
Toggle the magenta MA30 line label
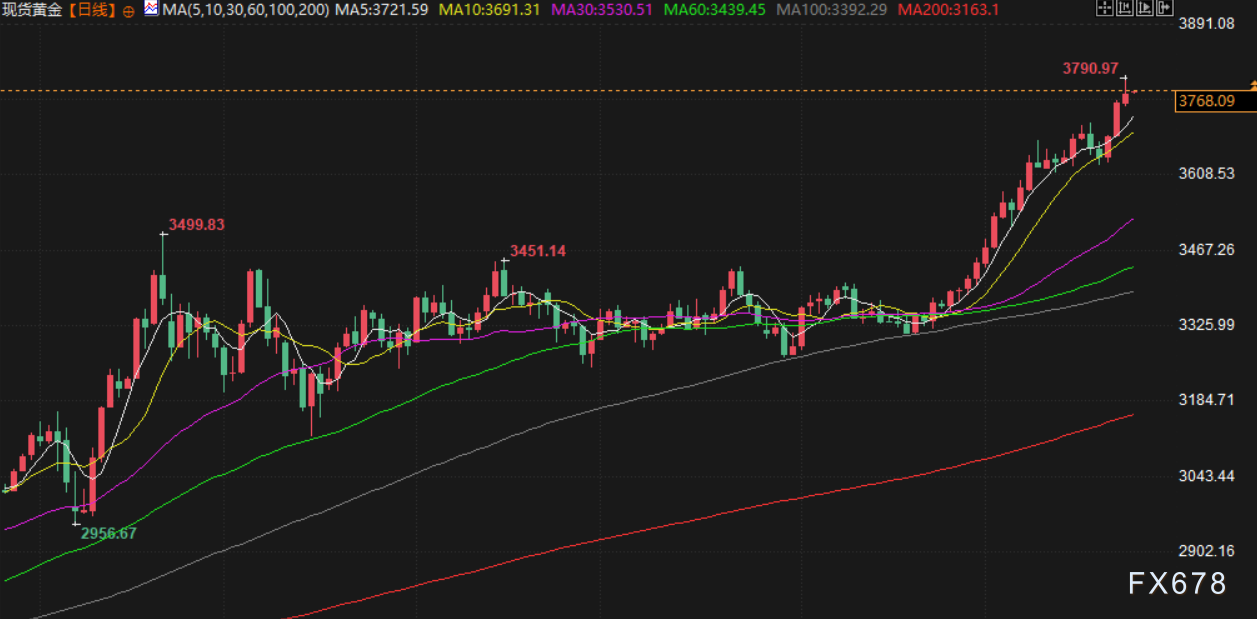603,10
